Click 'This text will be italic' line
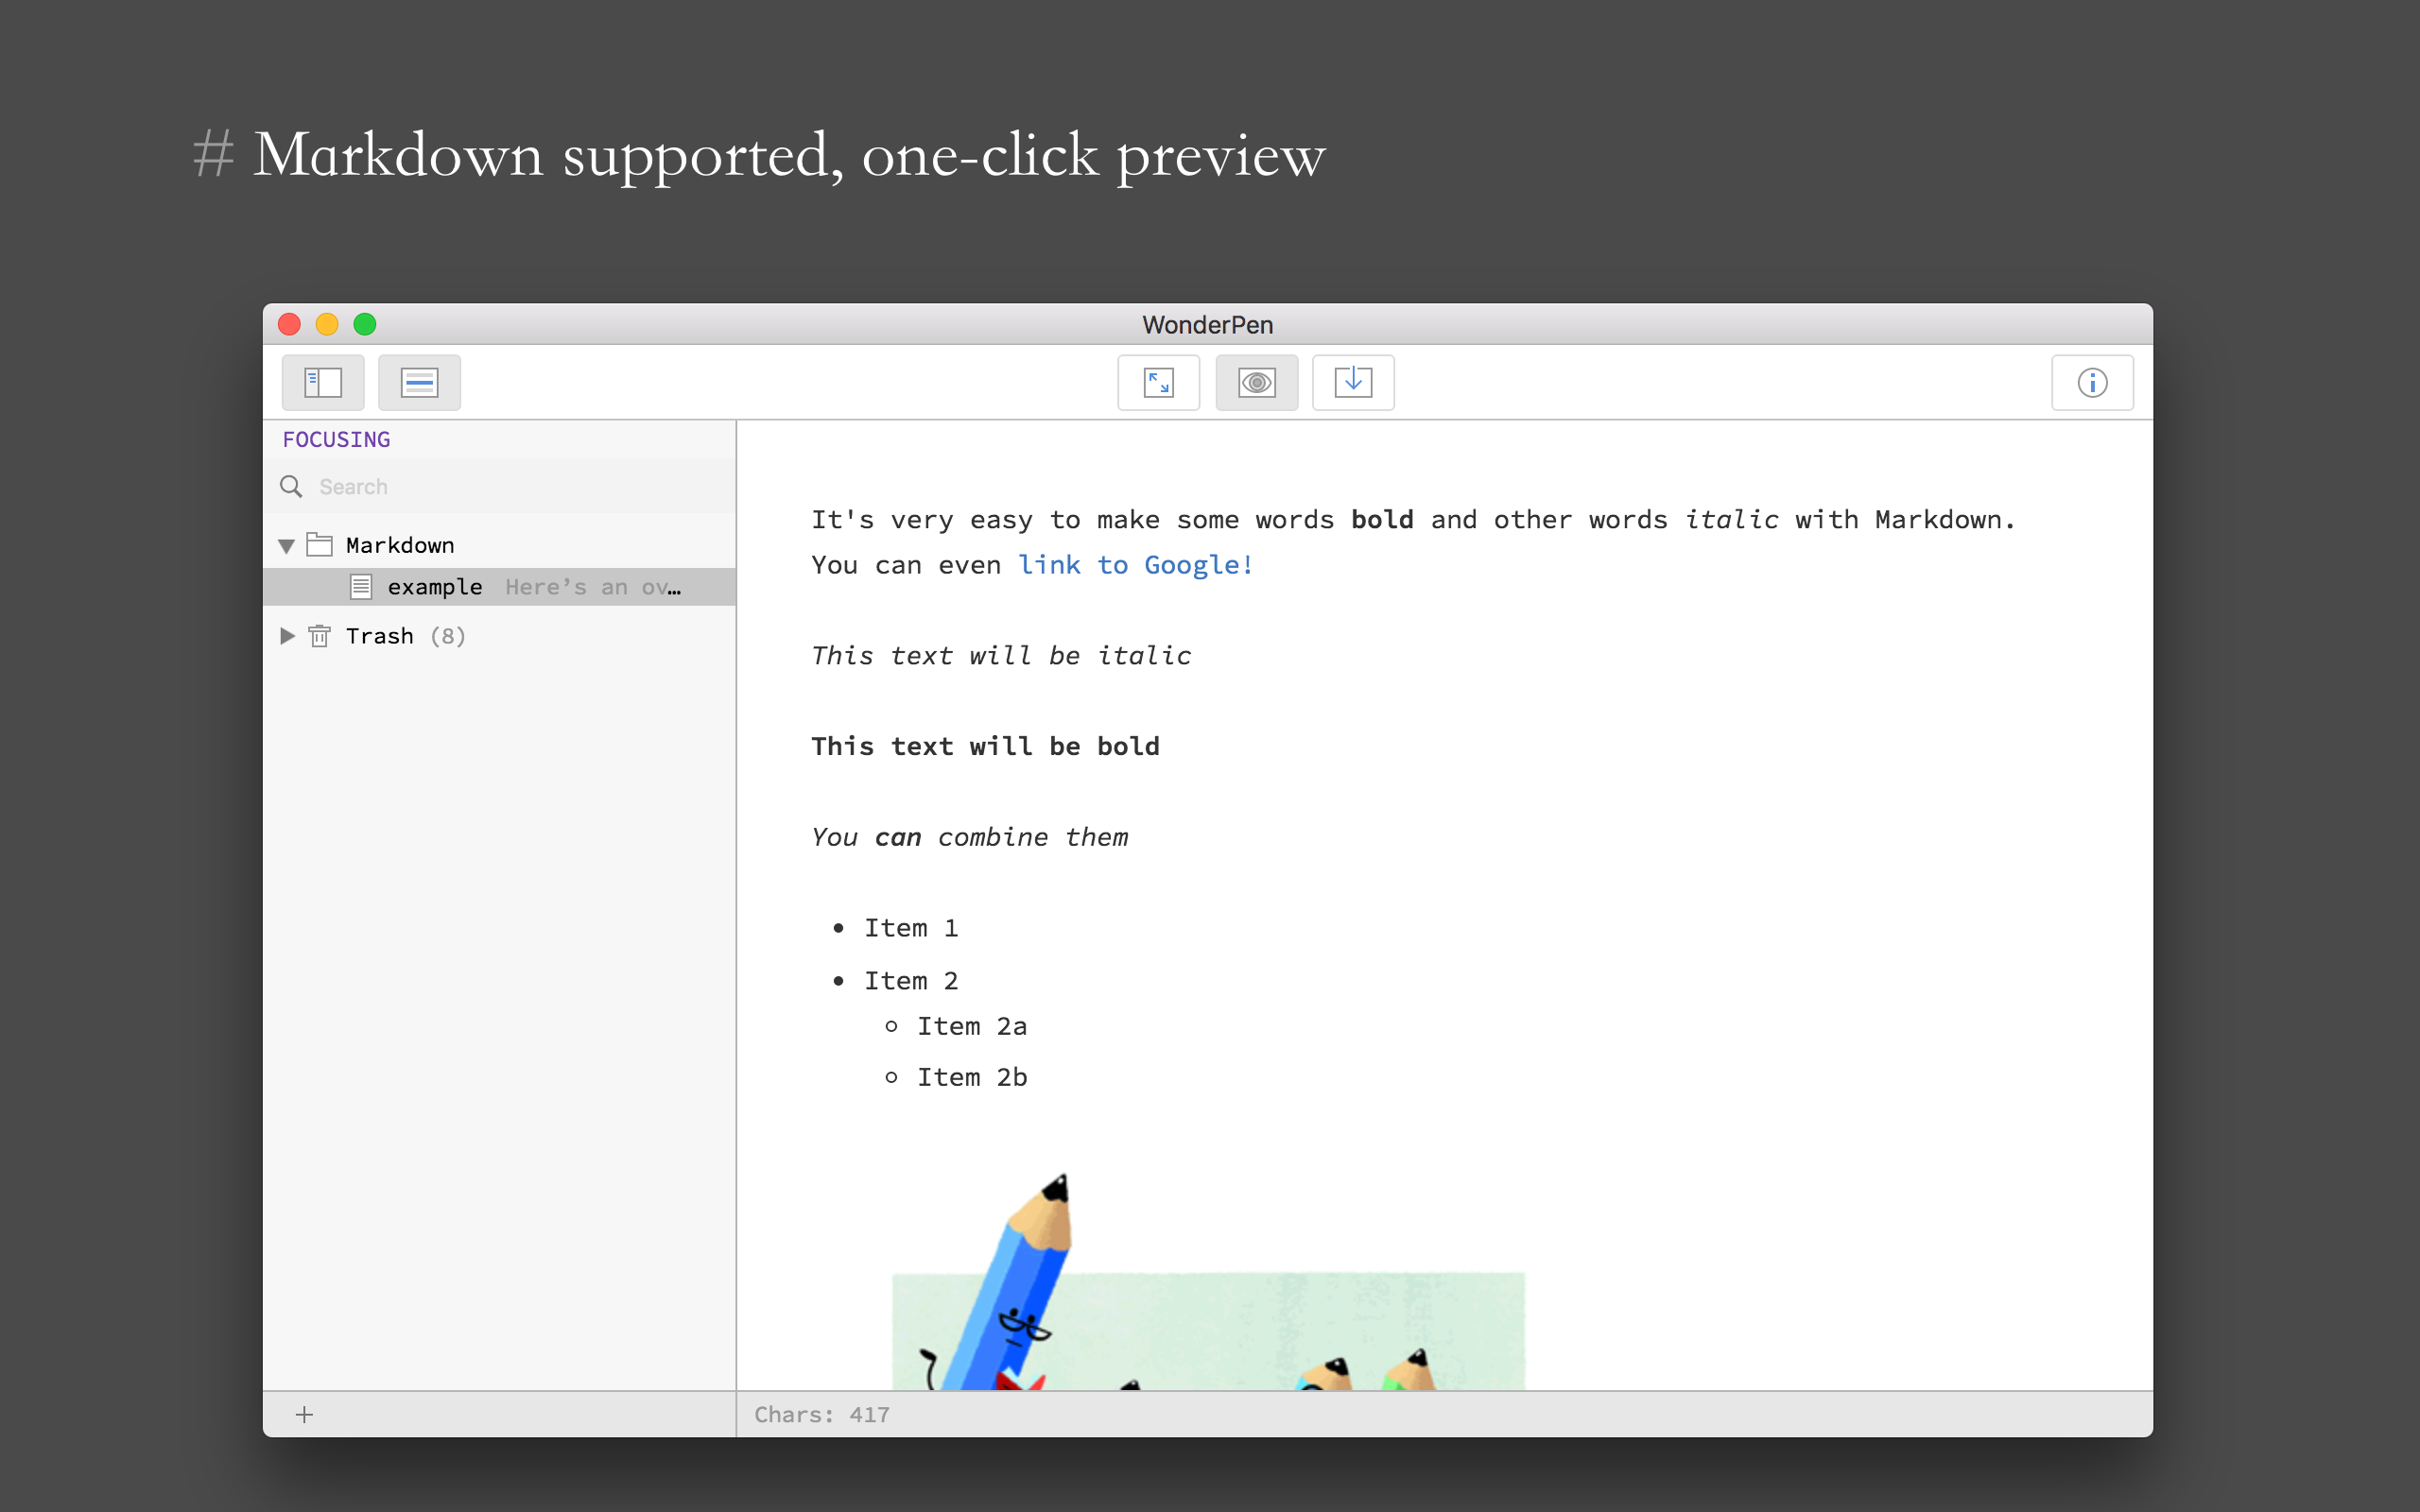 (x=1001, y=655)
